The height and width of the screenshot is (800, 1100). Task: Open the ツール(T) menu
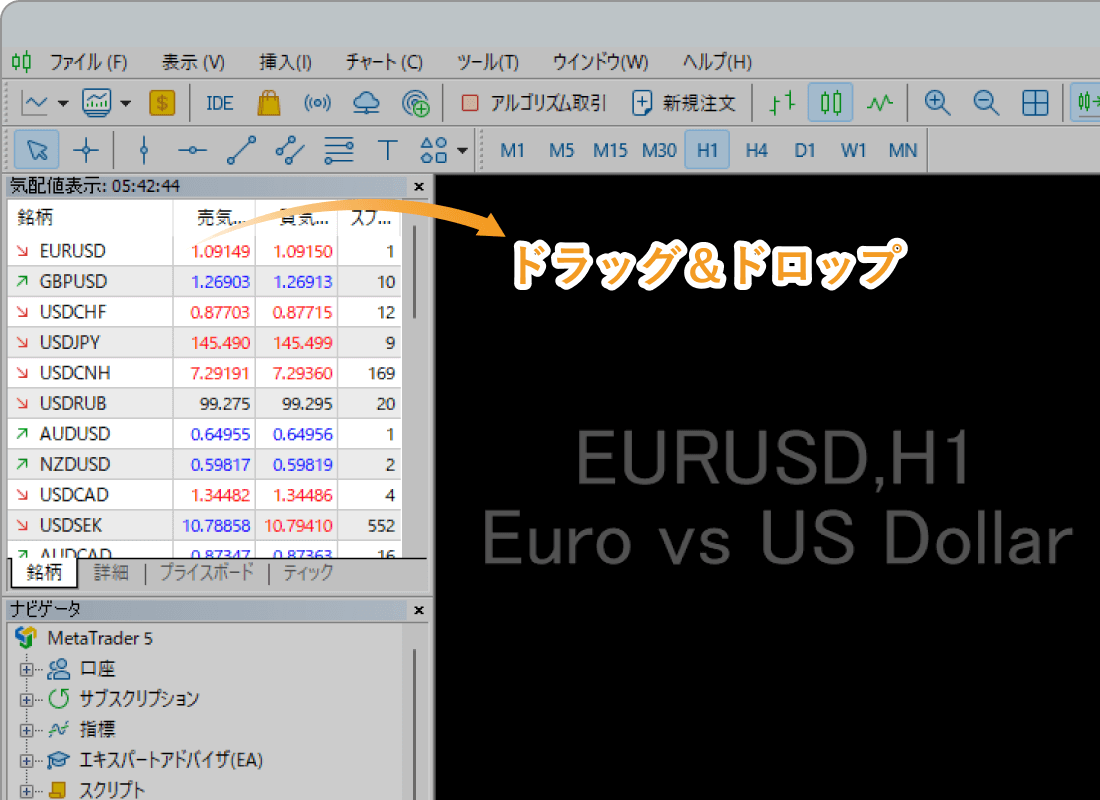(488, 62)
